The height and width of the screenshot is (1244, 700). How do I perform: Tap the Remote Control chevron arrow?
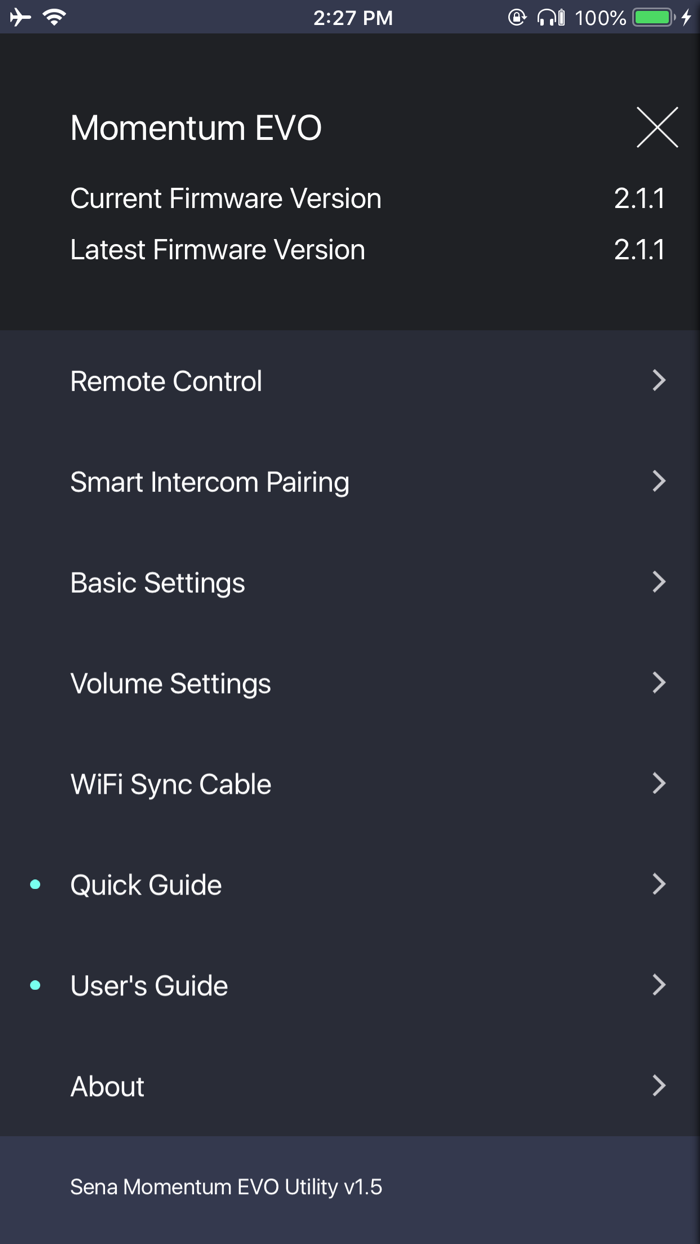[659, 380]
